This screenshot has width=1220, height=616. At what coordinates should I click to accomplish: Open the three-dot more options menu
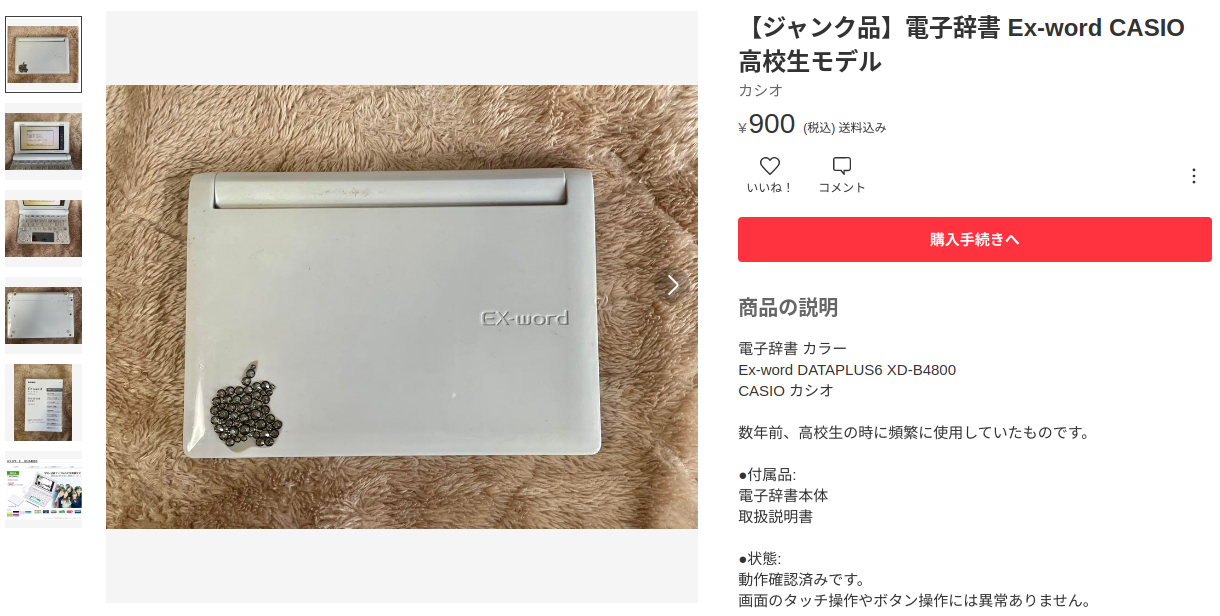tap(1193, 176)
